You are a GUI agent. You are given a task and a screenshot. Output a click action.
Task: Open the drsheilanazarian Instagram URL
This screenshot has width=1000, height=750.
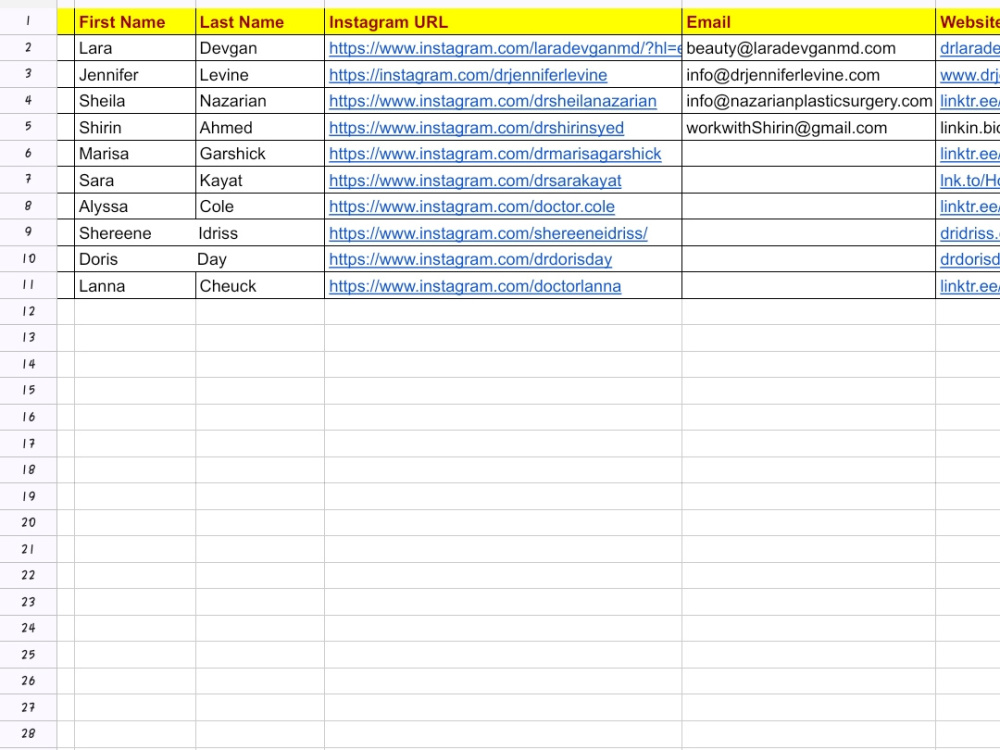coord(493,101)
